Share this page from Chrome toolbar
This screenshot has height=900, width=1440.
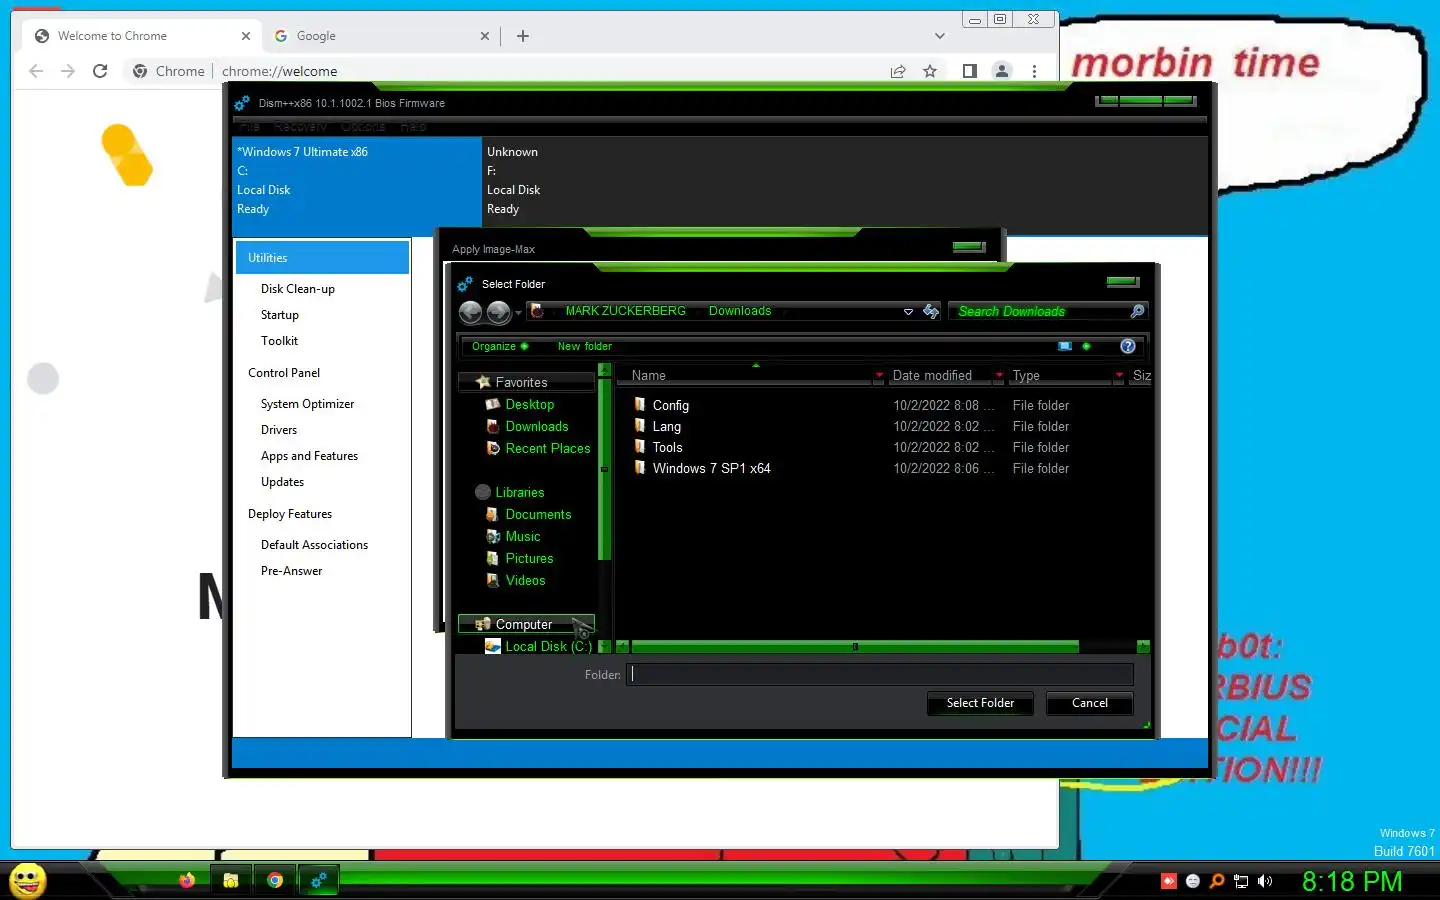898,71
